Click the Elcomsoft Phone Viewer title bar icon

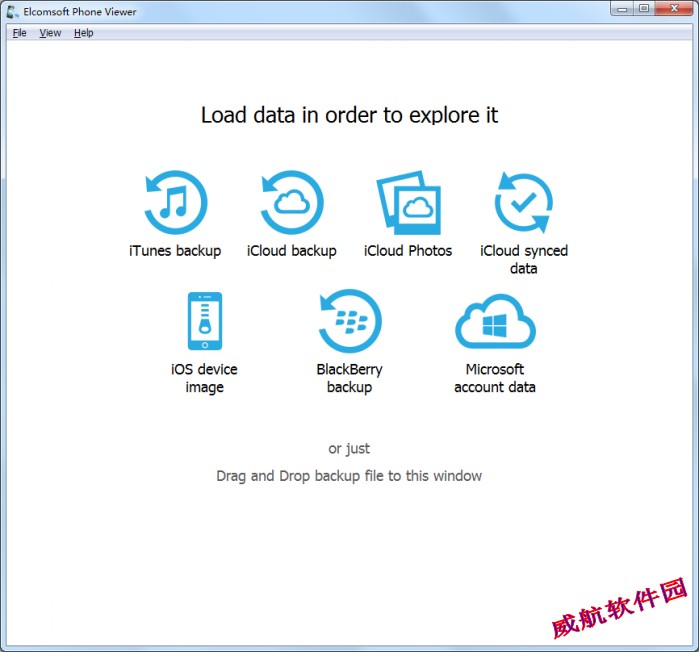[x=12, y=12]
